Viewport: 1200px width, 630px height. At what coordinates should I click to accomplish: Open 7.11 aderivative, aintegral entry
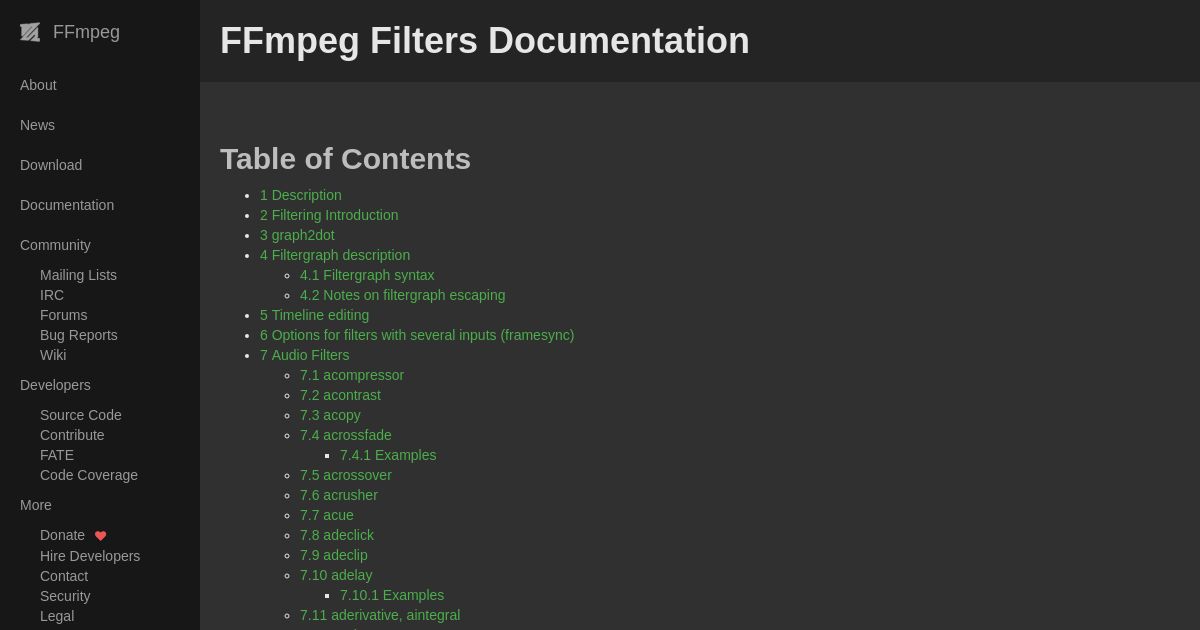click(x=380, y=615)
